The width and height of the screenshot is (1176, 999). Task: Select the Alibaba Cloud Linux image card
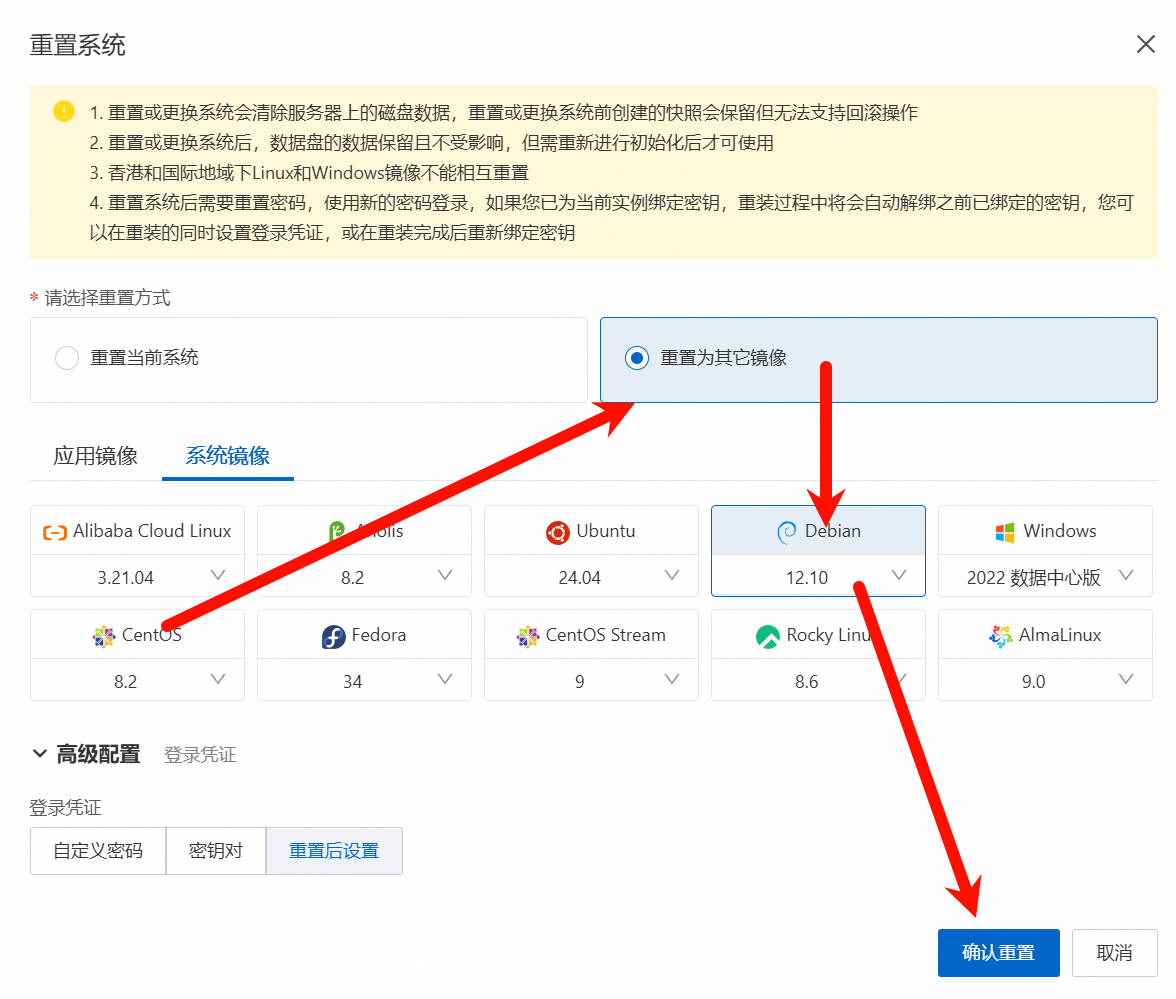click(138, 531)
